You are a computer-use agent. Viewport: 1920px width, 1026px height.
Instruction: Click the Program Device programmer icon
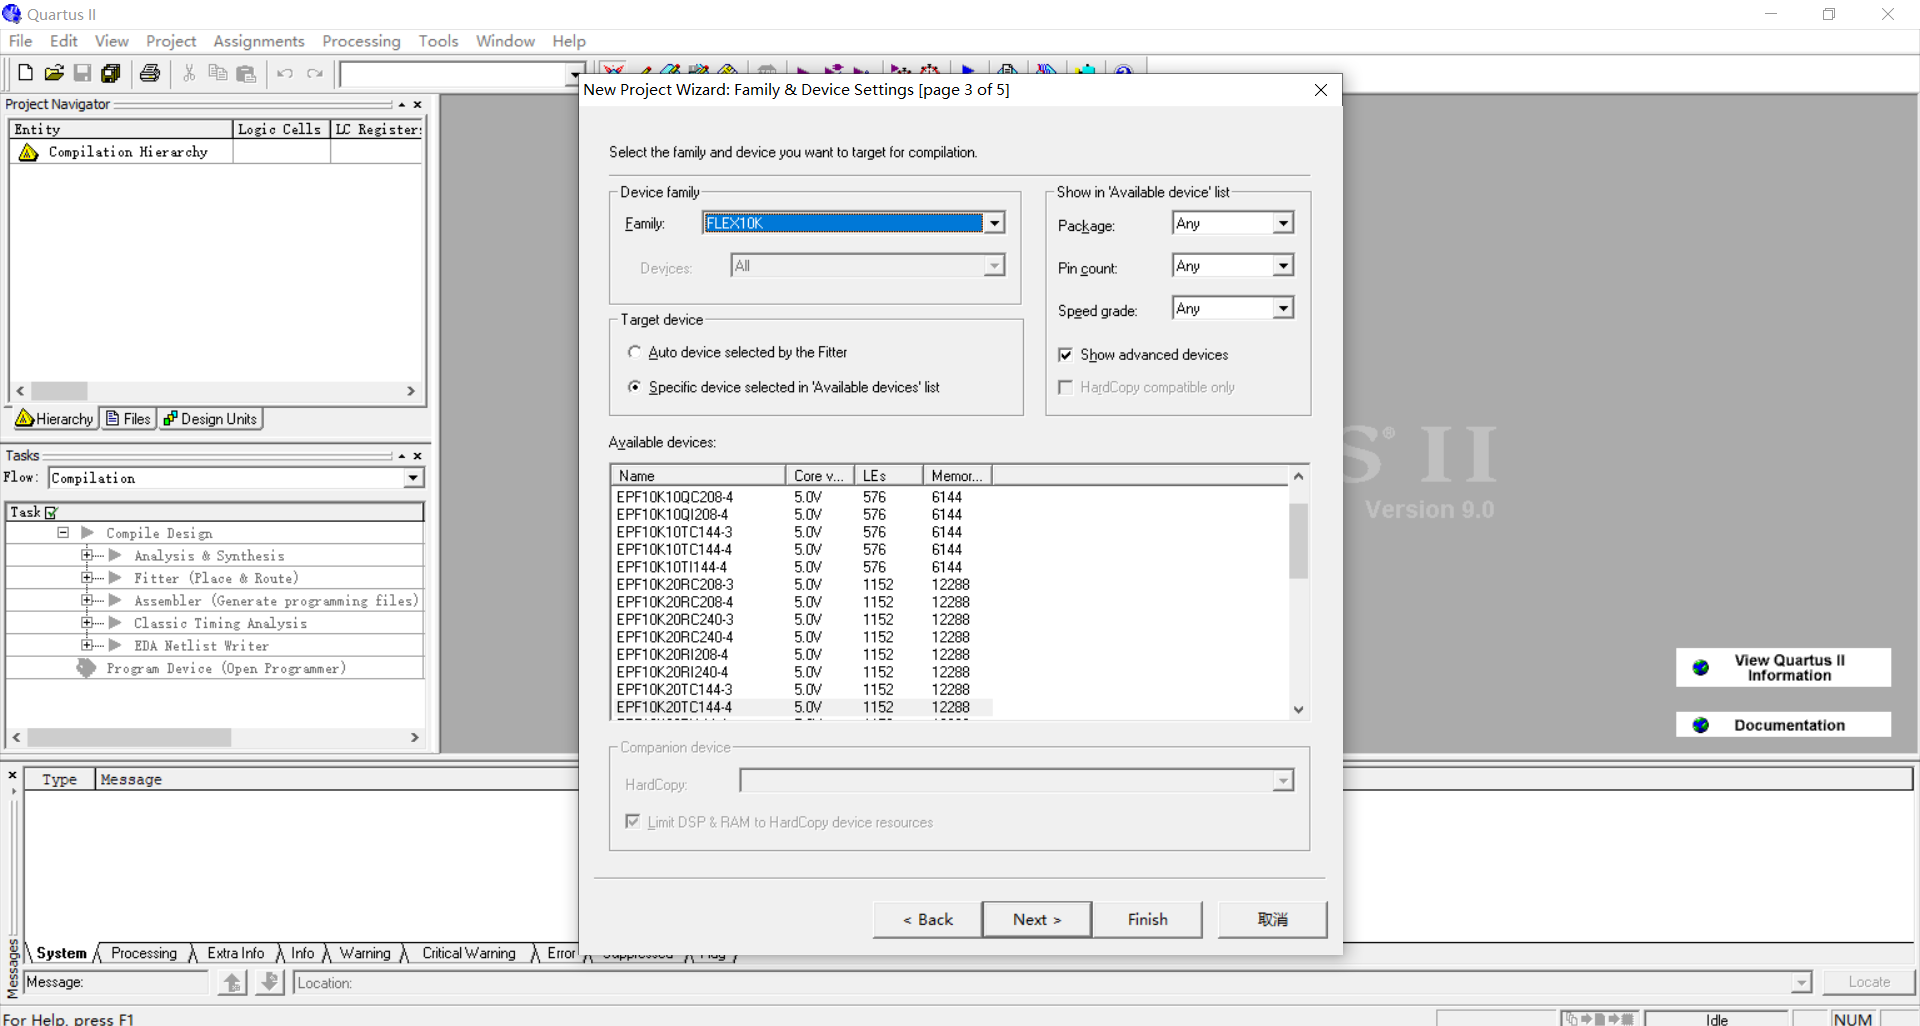[87, 668]
